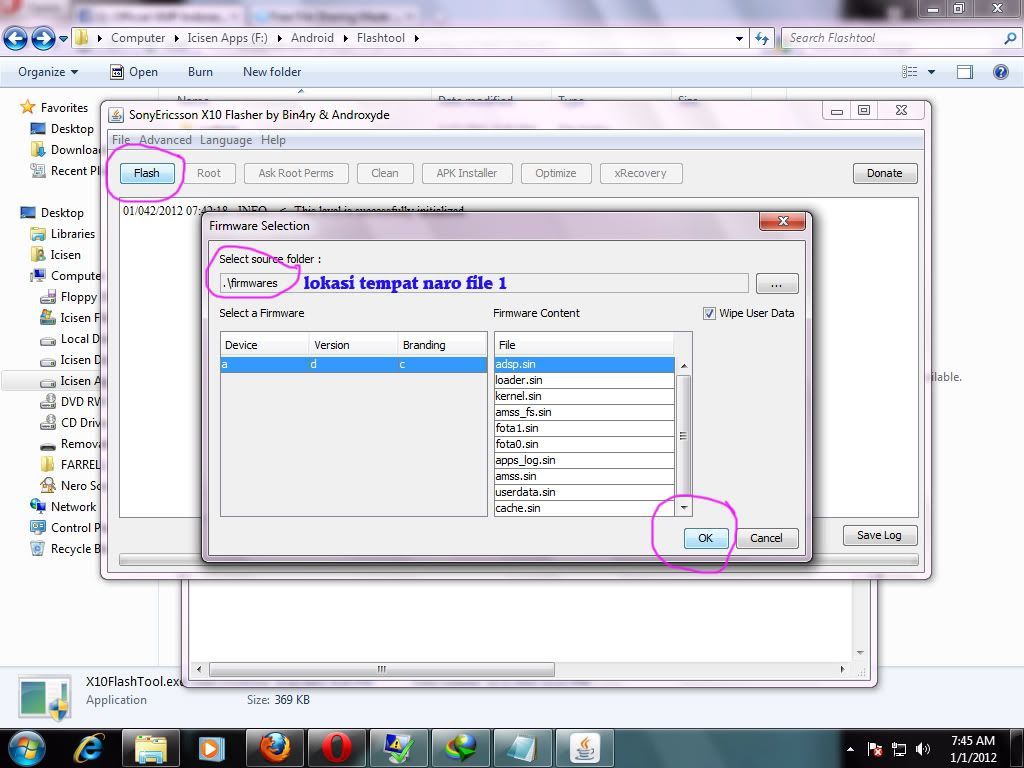
Task: Select Libraries in navigation pane
Action: (x=64, y=234)
